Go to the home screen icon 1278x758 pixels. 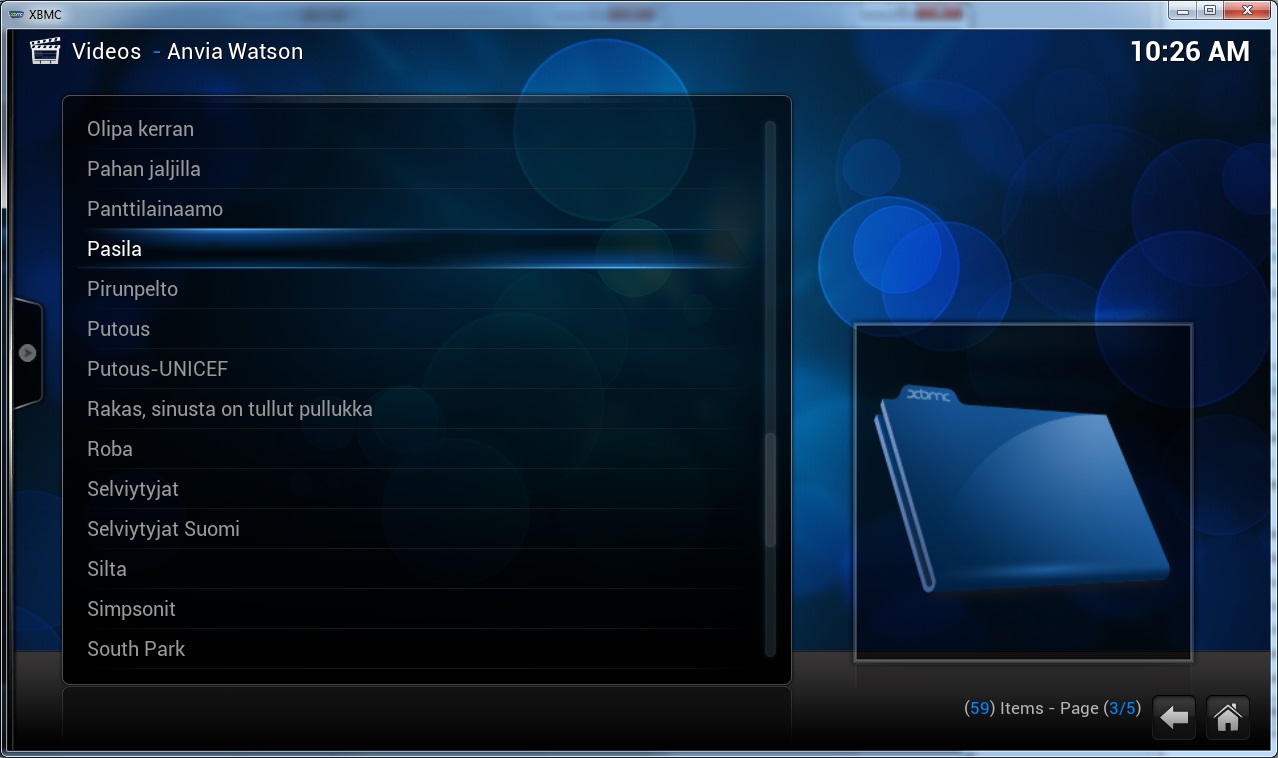pyautogui.click(x=1228, y=717)
